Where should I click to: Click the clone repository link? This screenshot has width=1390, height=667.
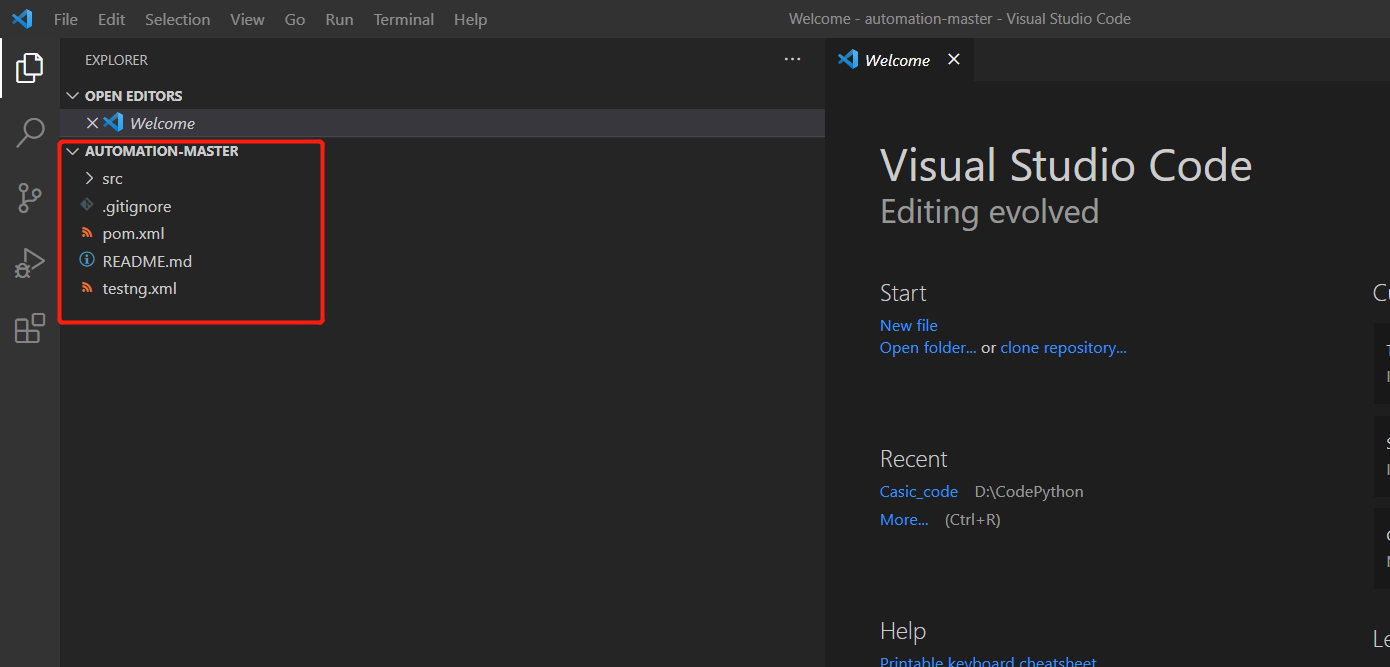[1063, 347]
